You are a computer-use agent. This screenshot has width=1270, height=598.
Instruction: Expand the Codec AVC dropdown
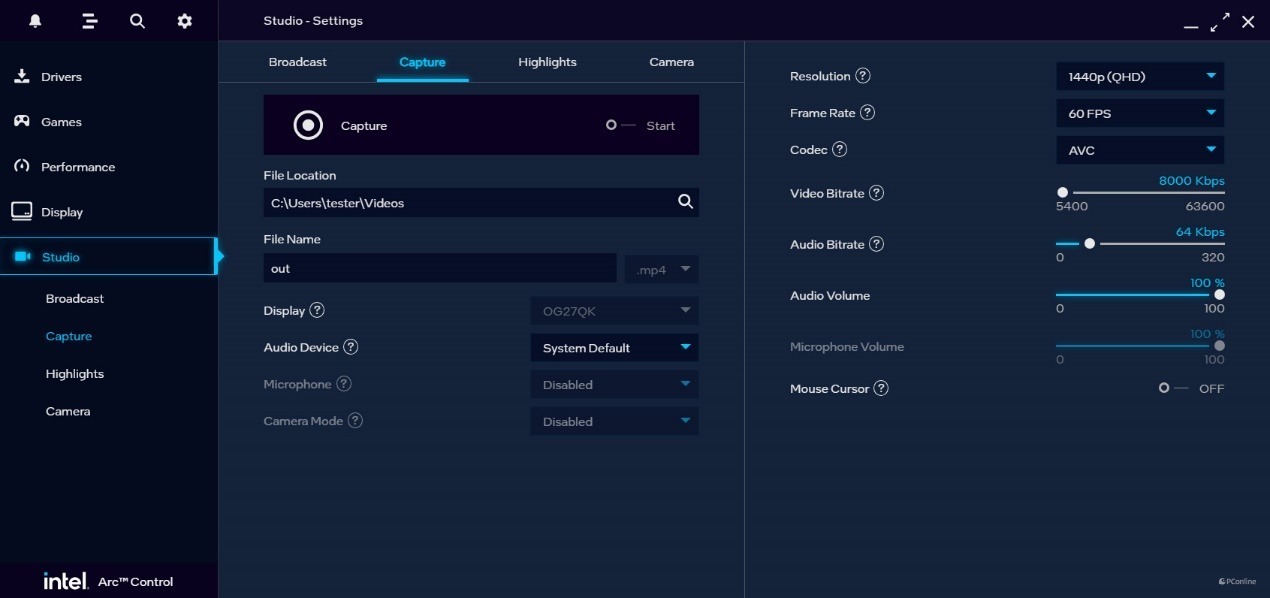pos(1139,151)
